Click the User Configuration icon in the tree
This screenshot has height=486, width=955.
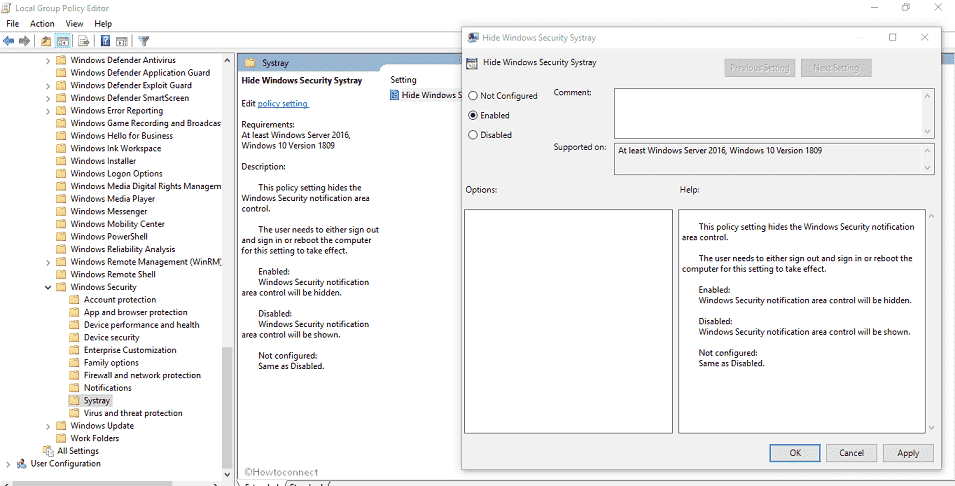22,463
